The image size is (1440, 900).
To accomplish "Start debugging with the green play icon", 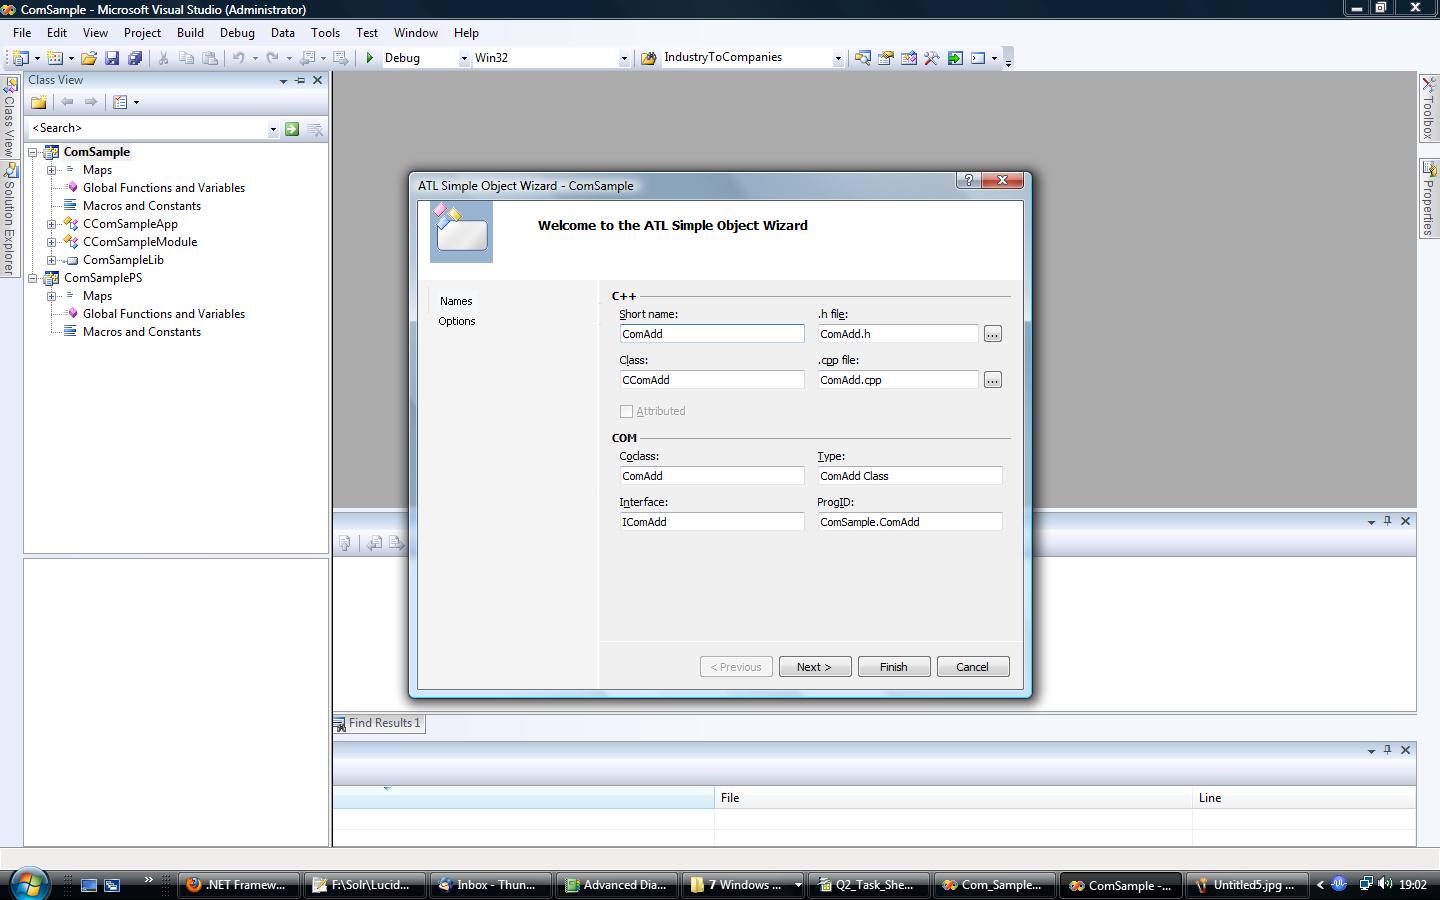I will point(369,58).
